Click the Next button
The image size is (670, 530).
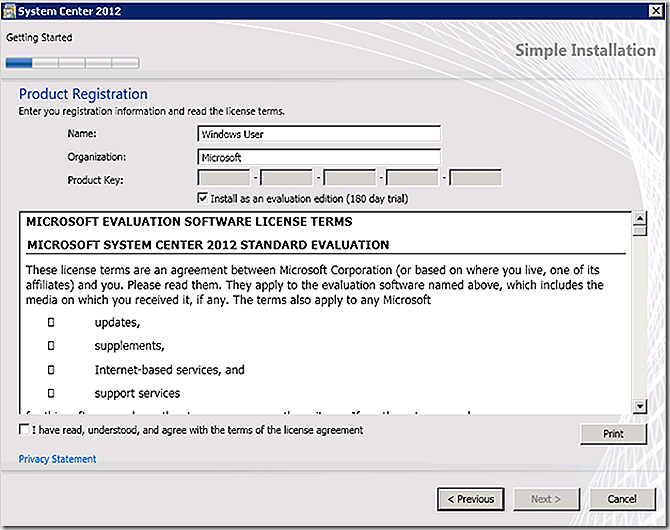click(x=546, y=499)
